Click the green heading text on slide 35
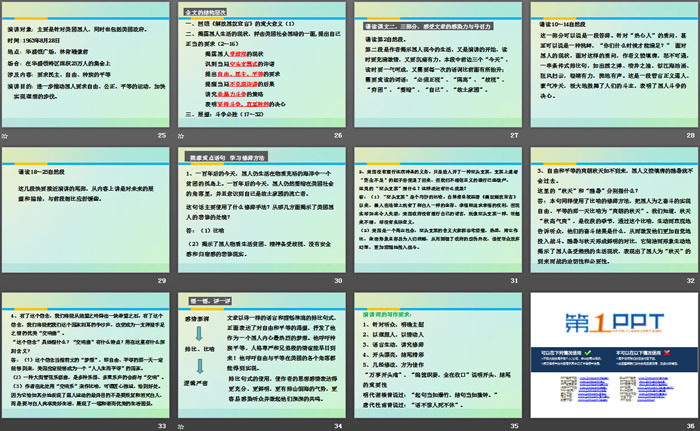The image size is (700, 431). click(x=387, y=314)
